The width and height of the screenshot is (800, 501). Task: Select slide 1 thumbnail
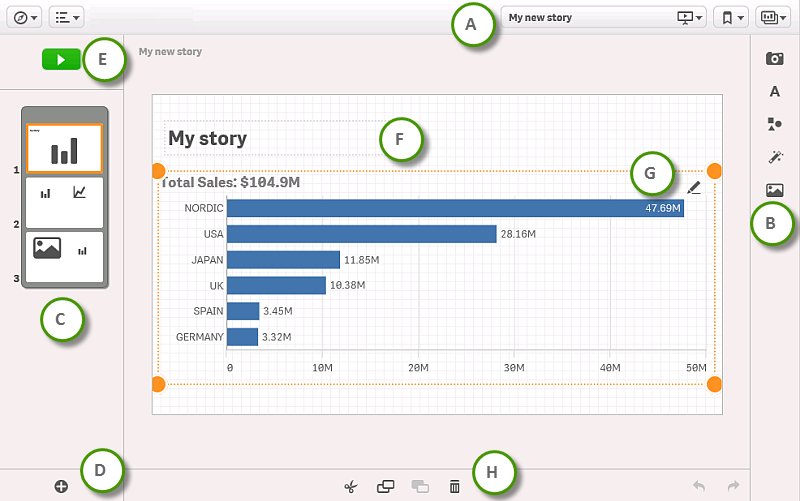click(x=64, y=149)
